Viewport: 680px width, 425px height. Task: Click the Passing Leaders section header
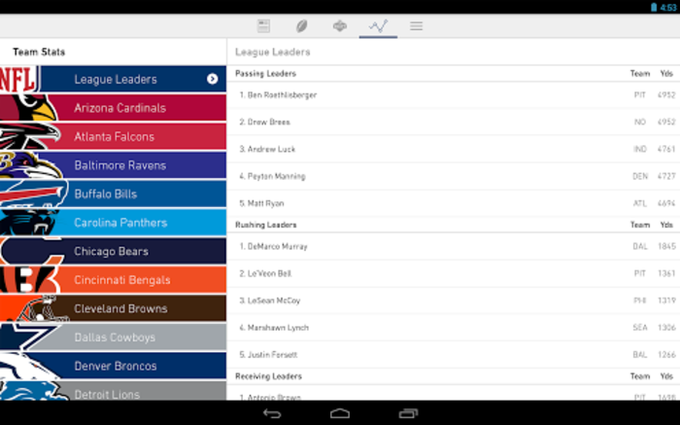pyautogui.click(x=265, y=73)
